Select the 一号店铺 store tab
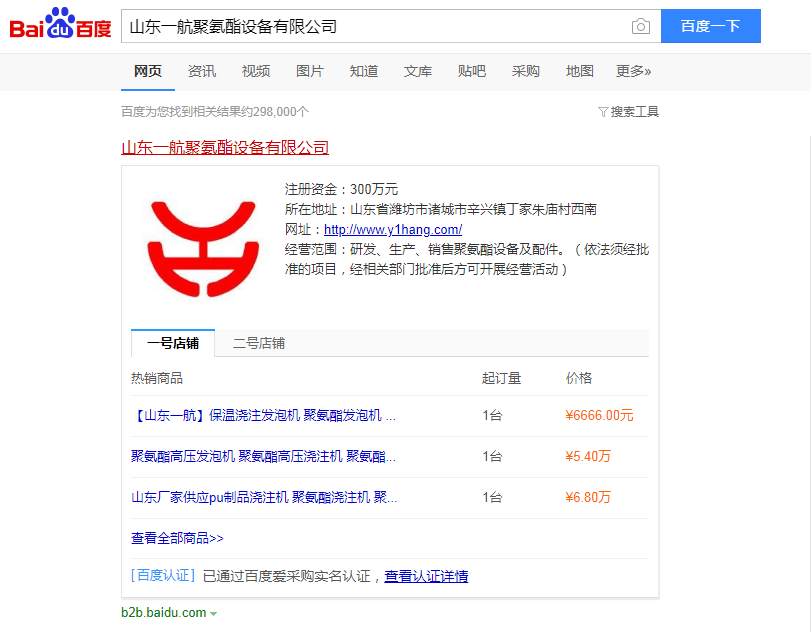Viewport: 811px width, 632px height. pos(173,343)
